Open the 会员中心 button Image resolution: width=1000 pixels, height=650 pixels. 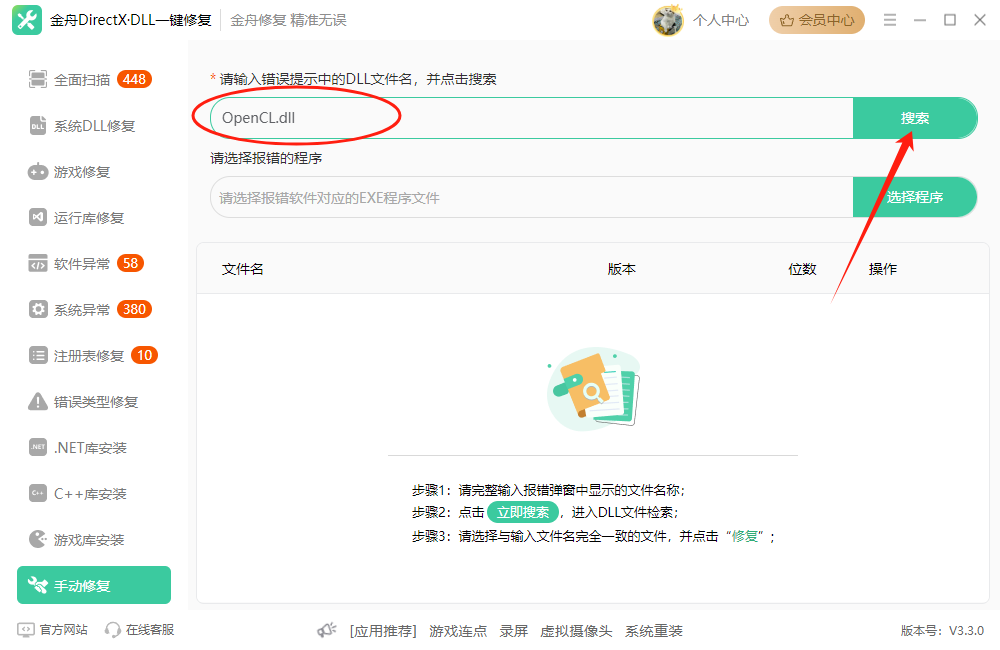tap(816, 20)
